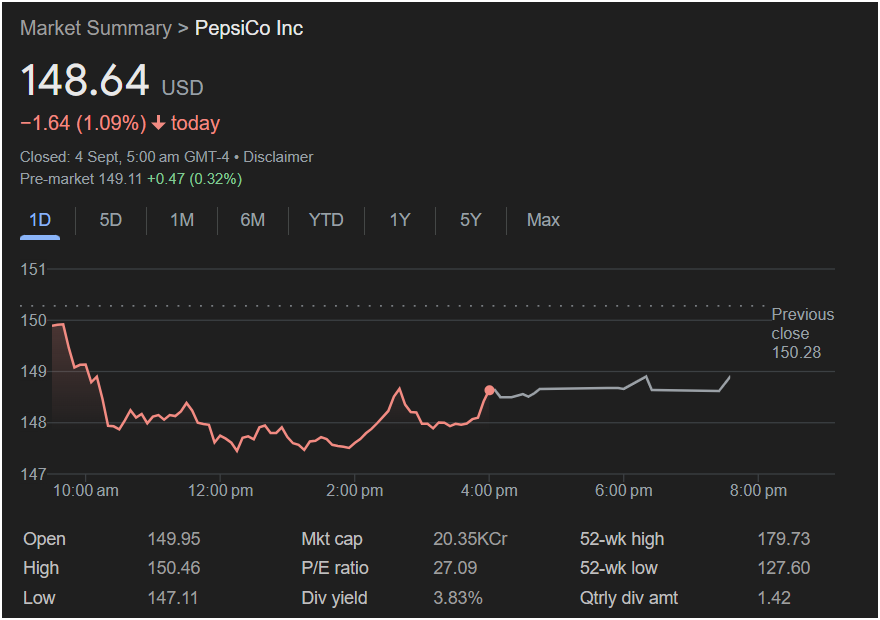Click the Qtrly div amt label
Viewport: 880px width, 620px height.
click(x=629, y=598)
